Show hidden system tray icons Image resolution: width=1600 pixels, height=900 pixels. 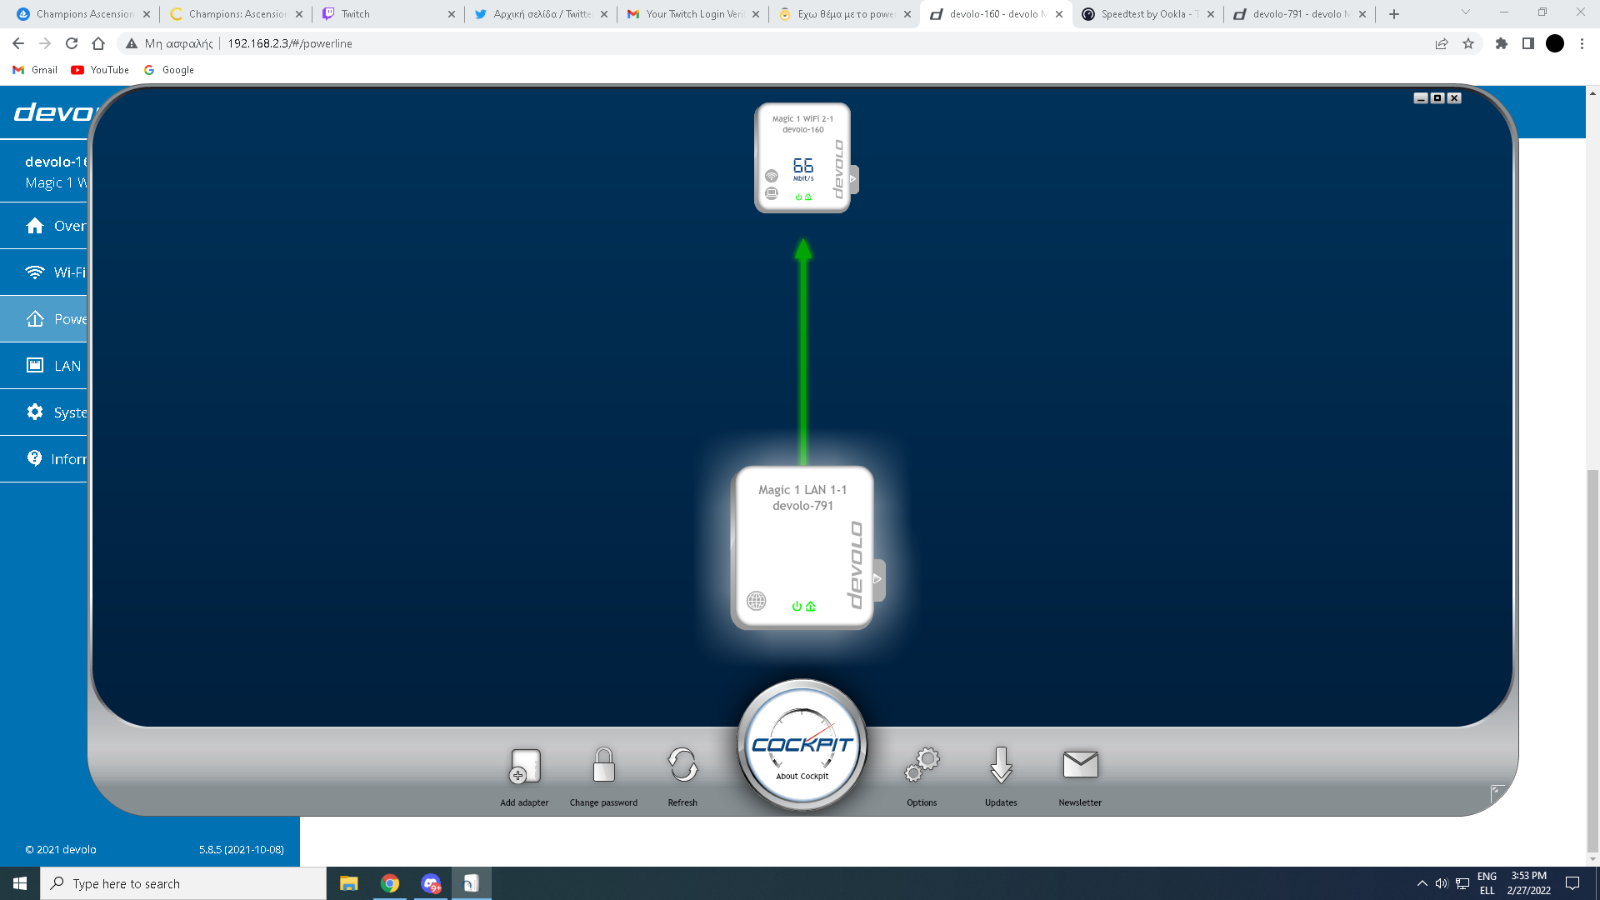[1422, 883]
